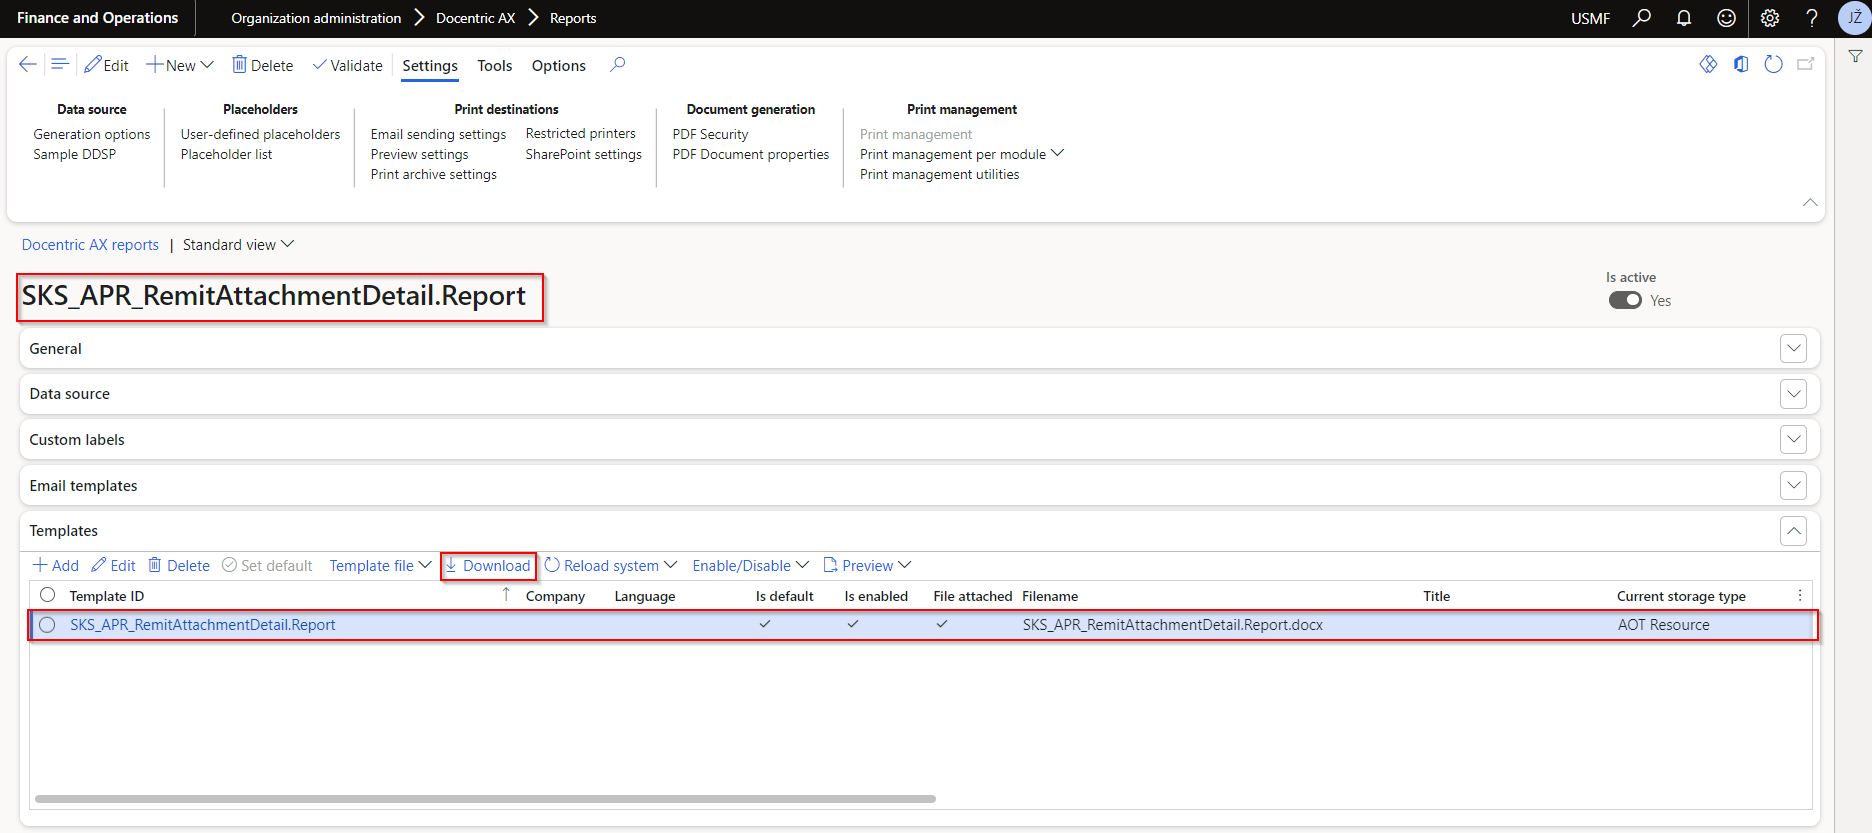1872x833 pixels.
Task: Delete the report via top Delete button
Action: pyautogui.click(x=263, y=65)
